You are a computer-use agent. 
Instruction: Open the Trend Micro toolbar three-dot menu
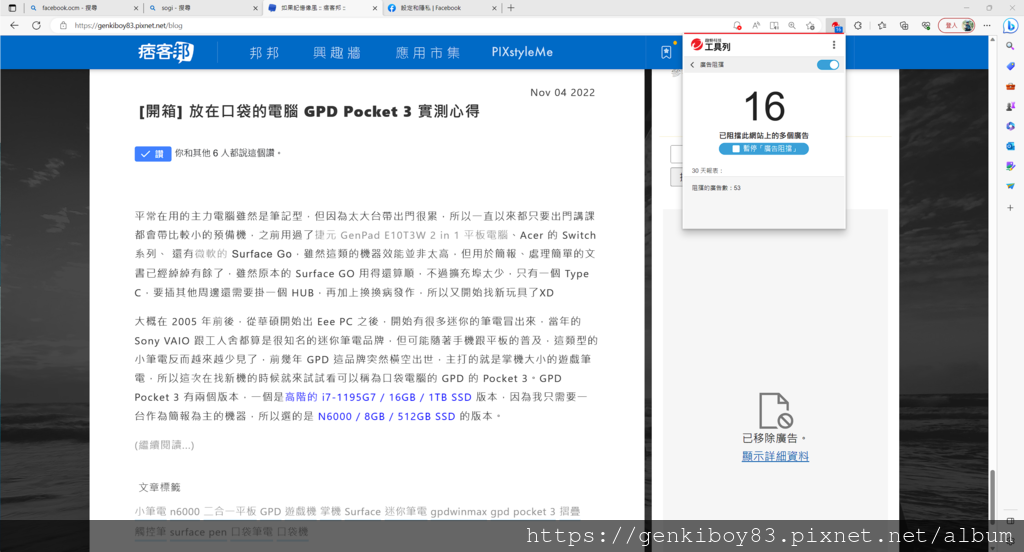(x=833, y=45)
